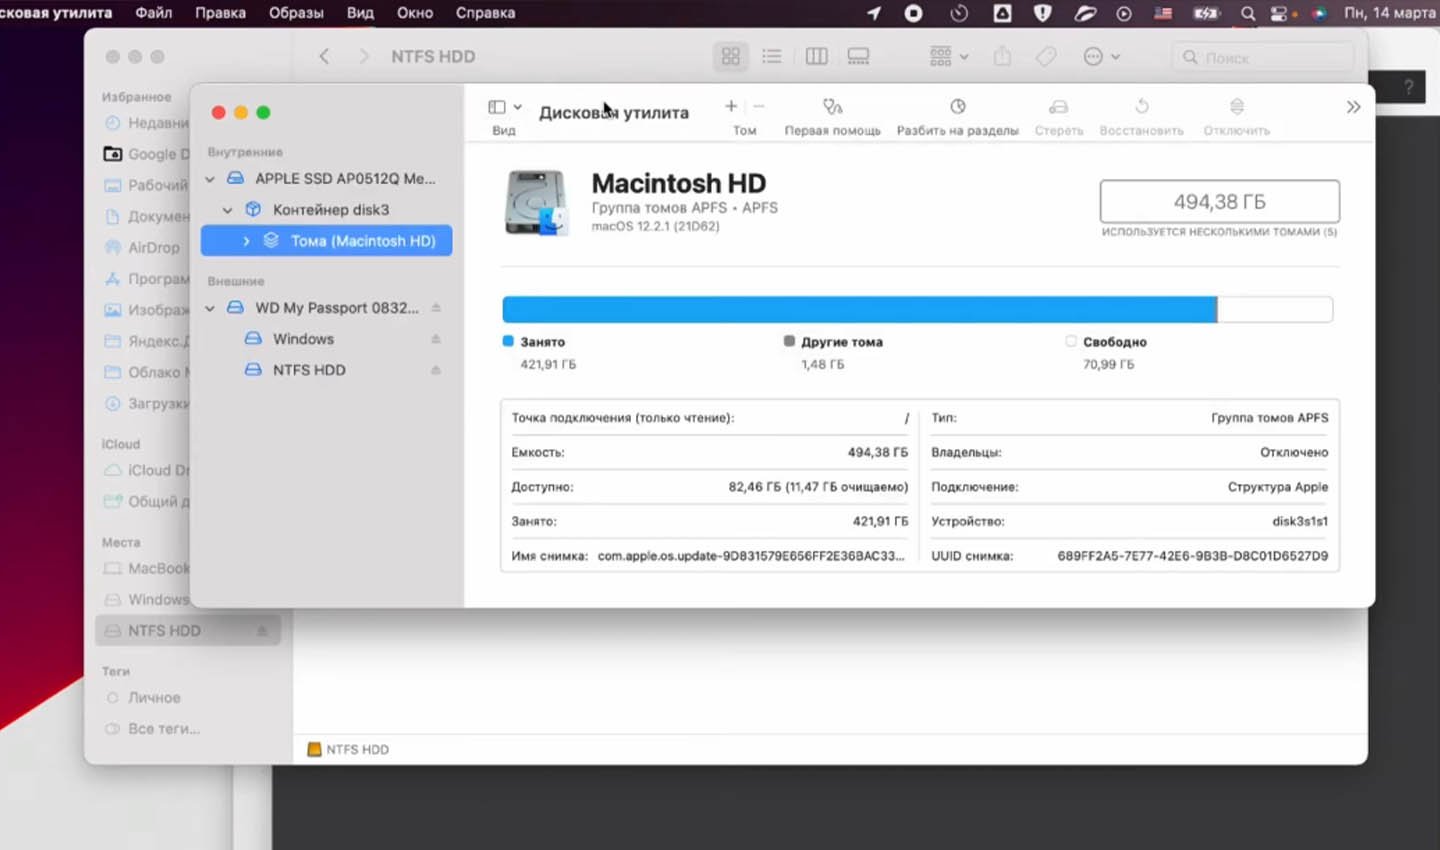Click NTFS HDD in Finder path bar
Viewport: 1440px width, 850px height.
tap(348, 749)
